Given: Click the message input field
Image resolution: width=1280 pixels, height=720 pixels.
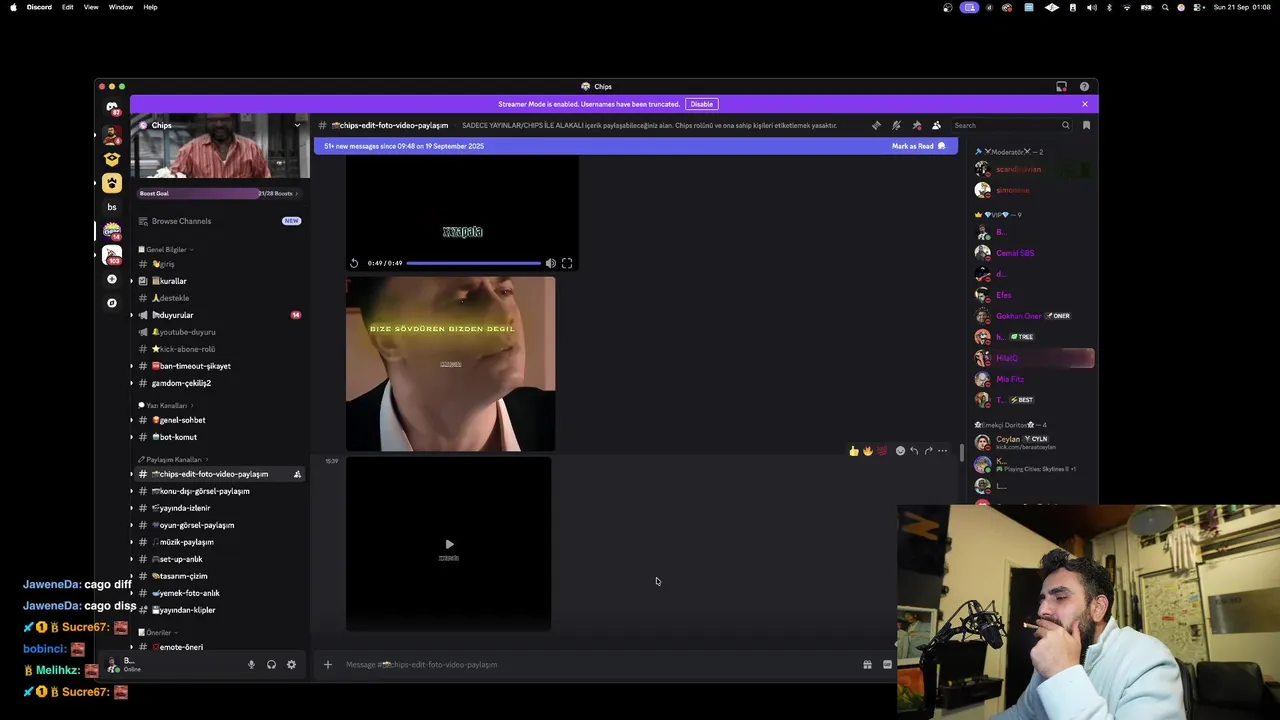Looking at the screenshot, I should click(x=600, y=665).
